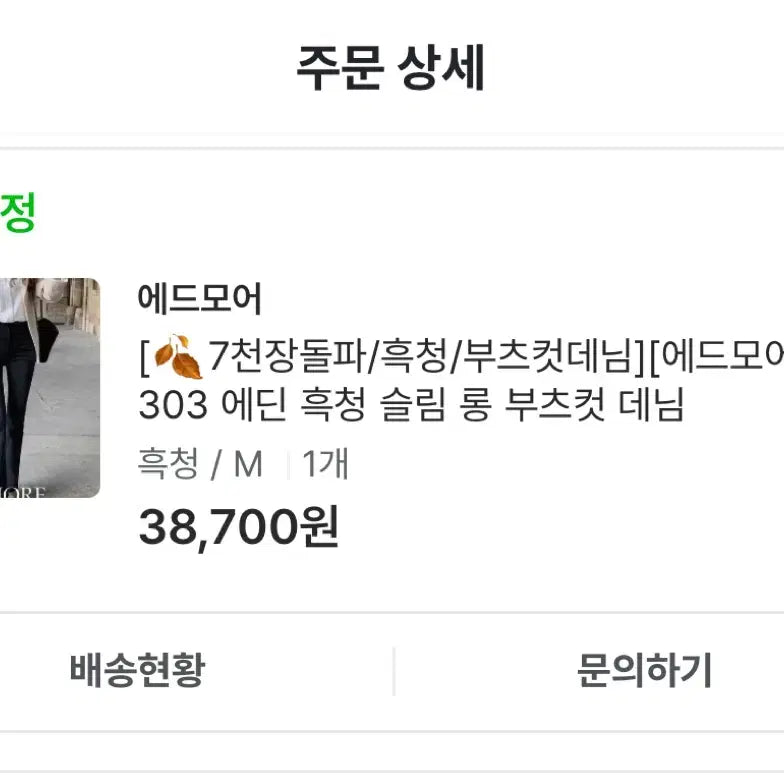Screen dimensions: 784x784
Task: Open the 배송현황 delivery status button
Action: tap(138, 670)
